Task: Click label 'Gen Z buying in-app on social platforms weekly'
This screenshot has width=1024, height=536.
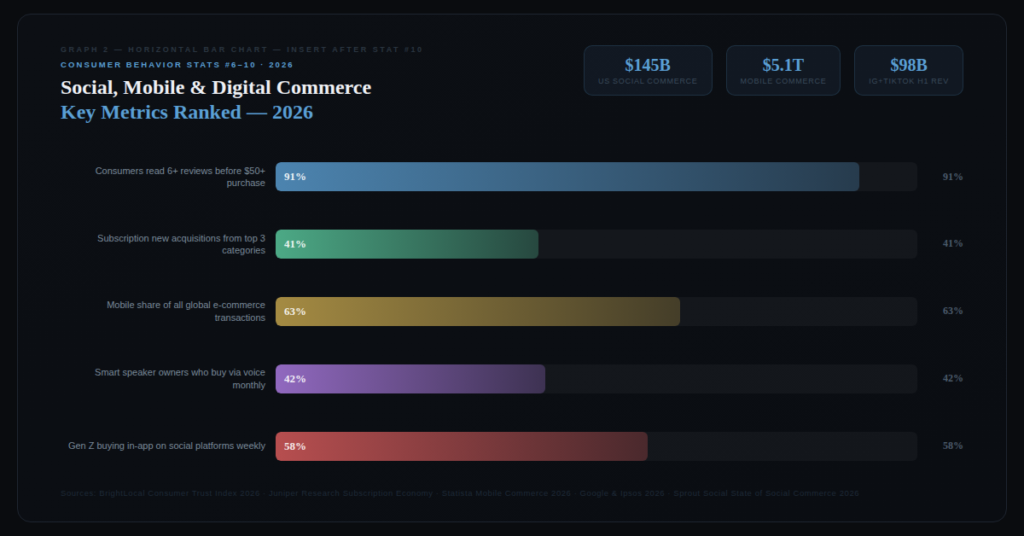Action: coord(167,446)
